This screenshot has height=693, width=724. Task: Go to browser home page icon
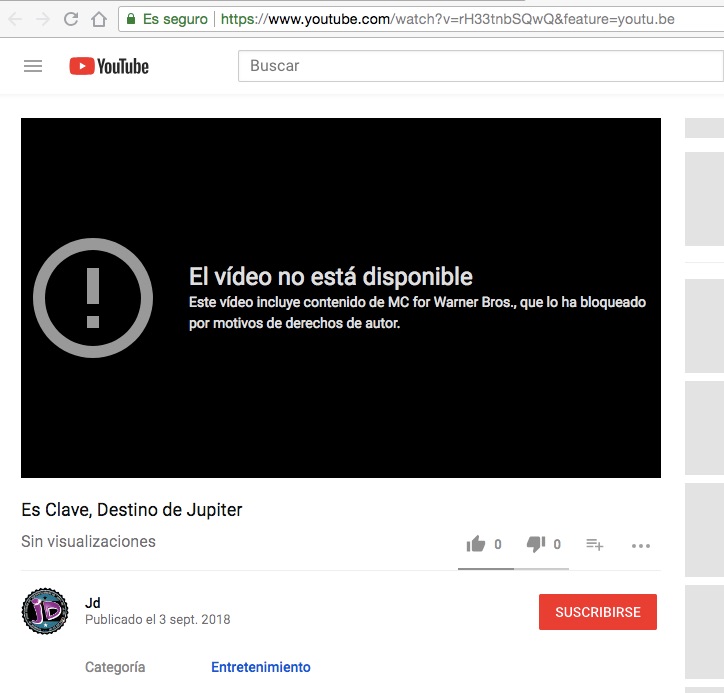click(x=98, y=19)
